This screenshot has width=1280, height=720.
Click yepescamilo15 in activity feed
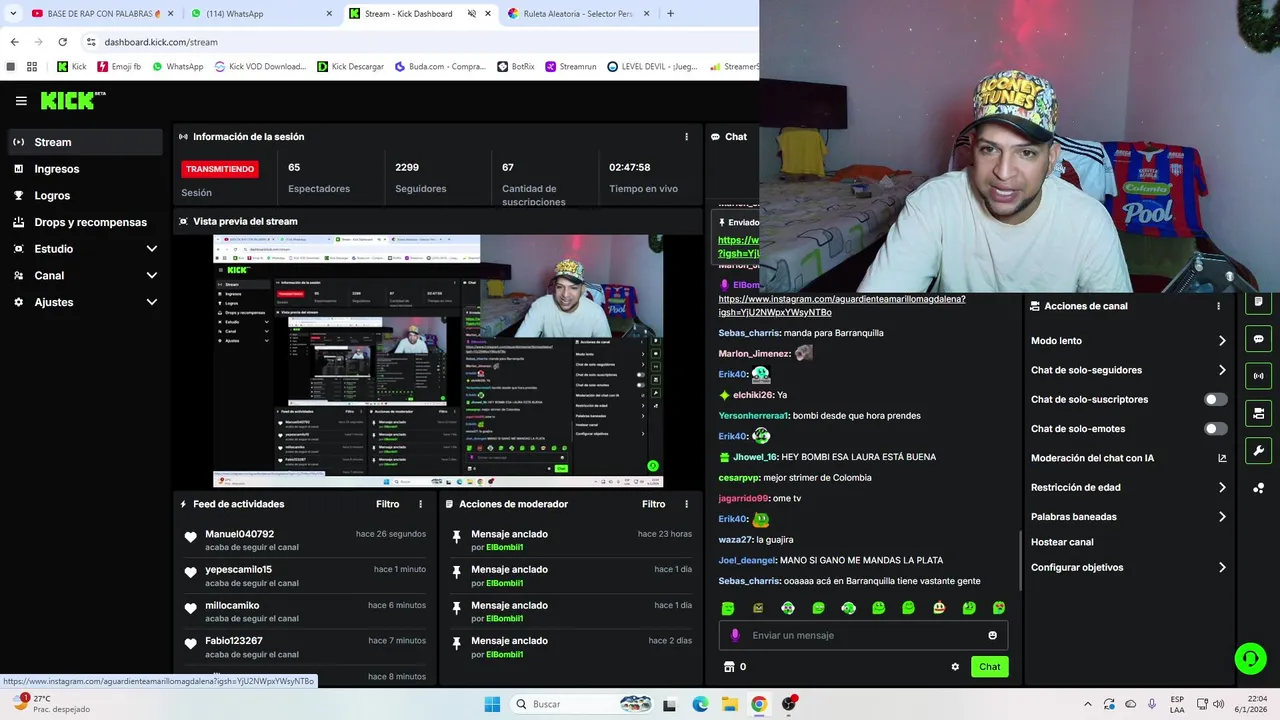[238, 569]
